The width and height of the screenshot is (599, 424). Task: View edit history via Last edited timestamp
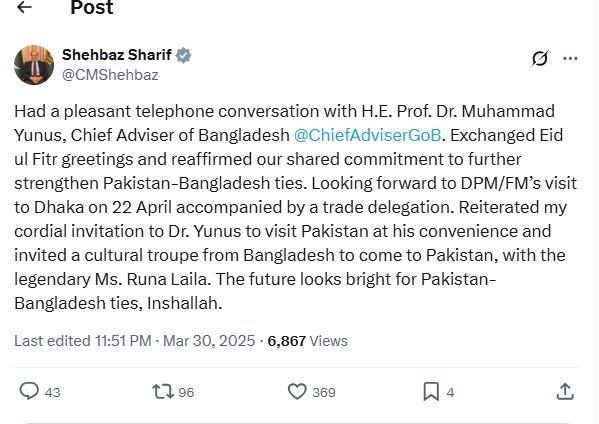[83, 341]
